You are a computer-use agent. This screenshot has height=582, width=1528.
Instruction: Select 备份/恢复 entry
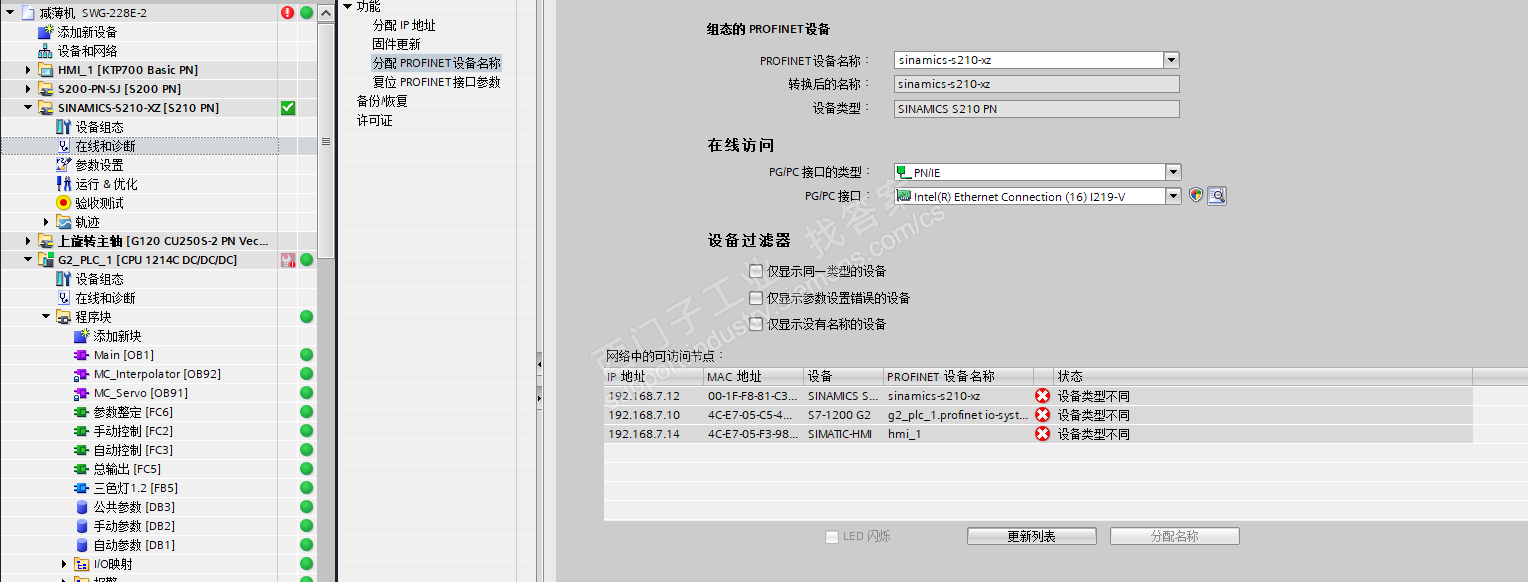pos(382,101)
